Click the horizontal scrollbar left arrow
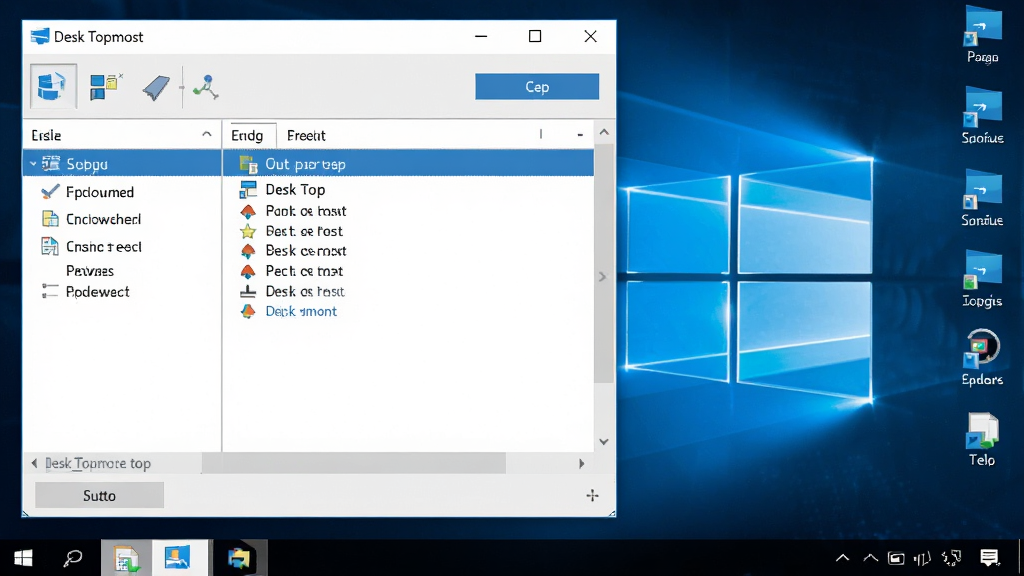Screen dimensions: 1024x576 pyautogui.click(x=34, y=464)
